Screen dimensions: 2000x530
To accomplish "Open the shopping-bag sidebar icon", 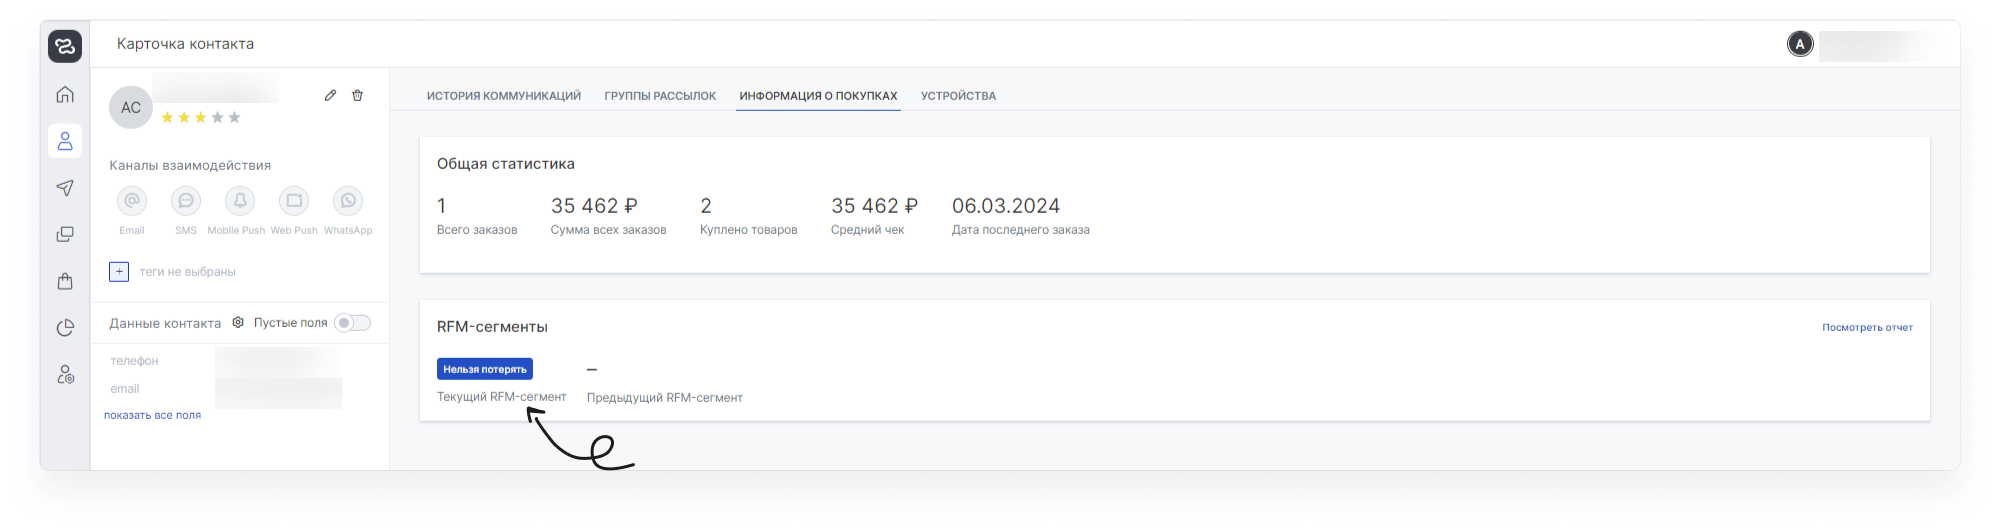I will 65,281.
